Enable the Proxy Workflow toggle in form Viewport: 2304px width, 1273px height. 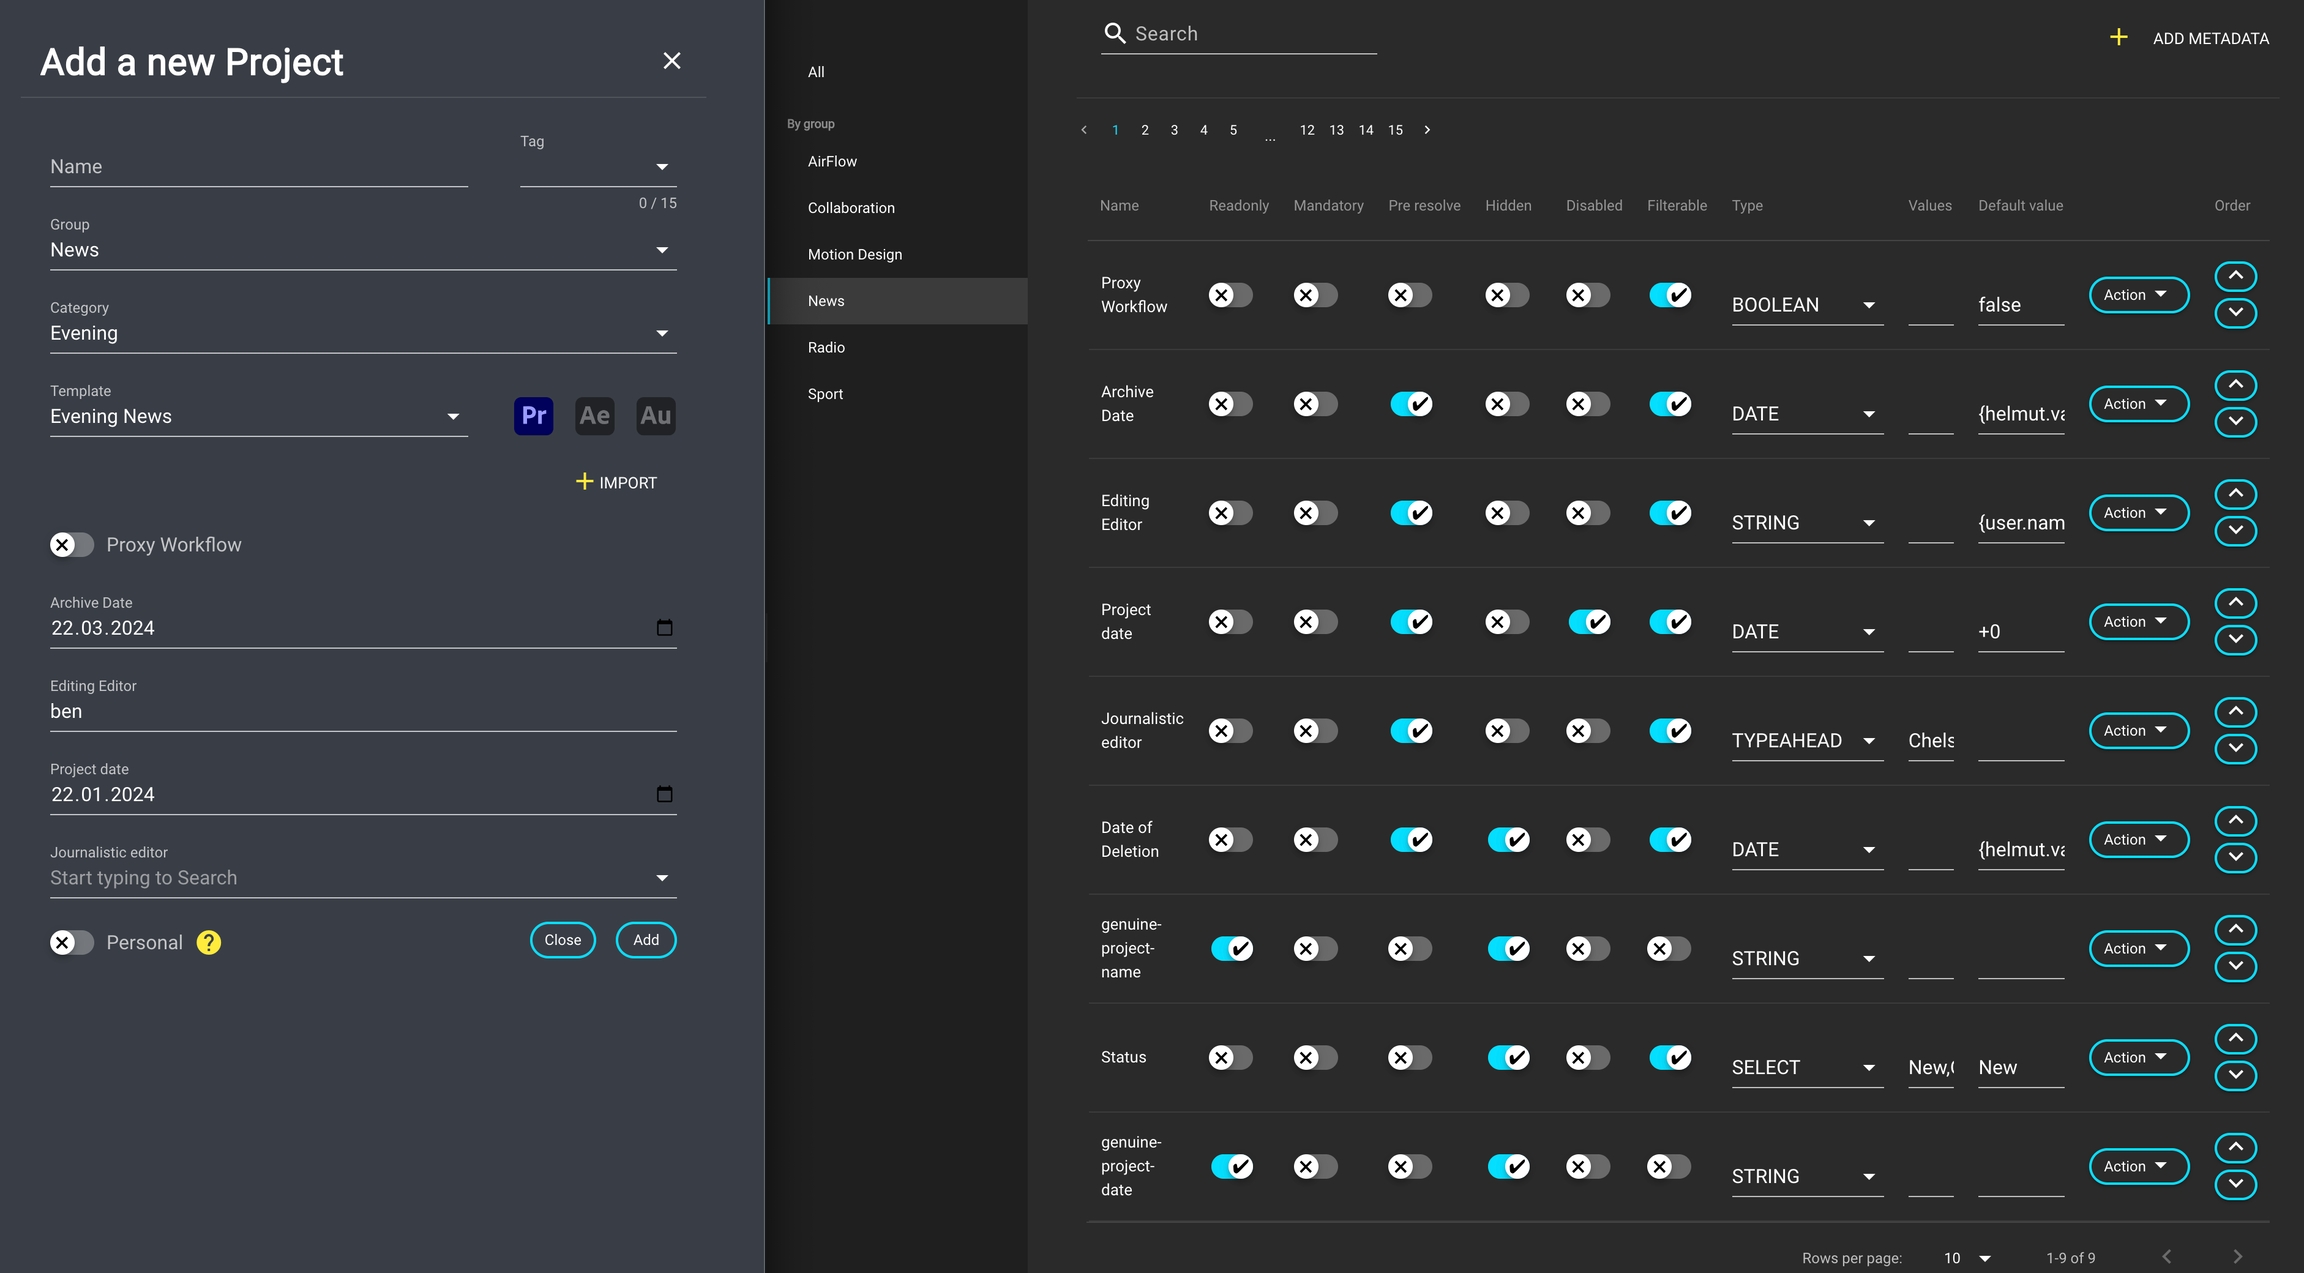(x=71, y=545)
